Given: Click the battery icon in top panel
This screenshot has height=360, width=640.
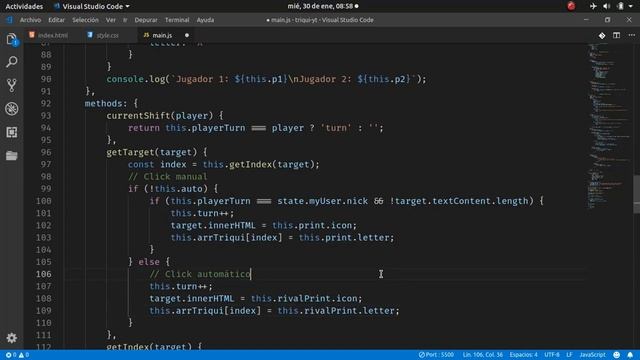Looking at the screenshot, I should [x=620, y=6].
